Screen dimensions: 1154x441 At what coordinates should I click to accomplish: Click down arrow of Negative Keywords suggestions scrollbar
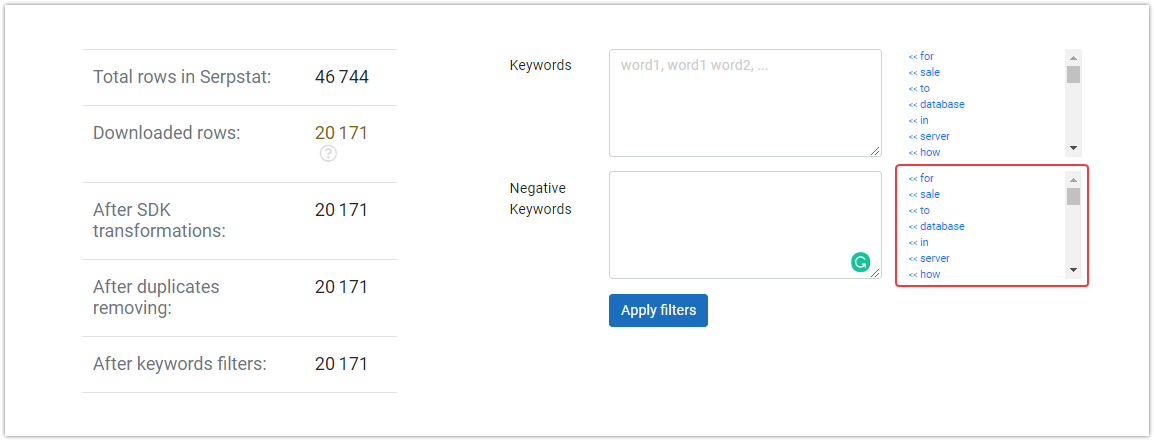[x=1073, y=270]
